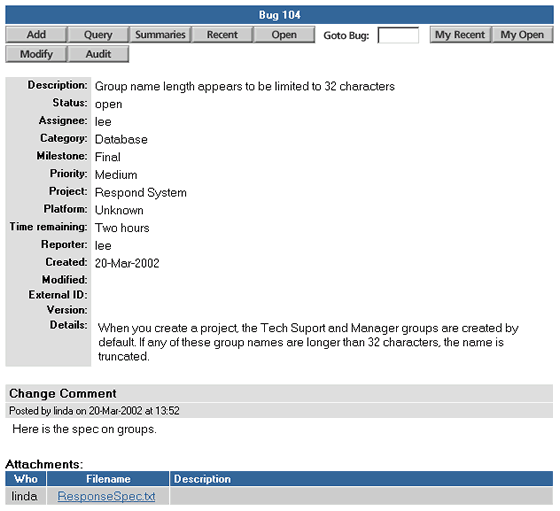
Task: Click the Posted by linda line
Action: pos(94,411)
